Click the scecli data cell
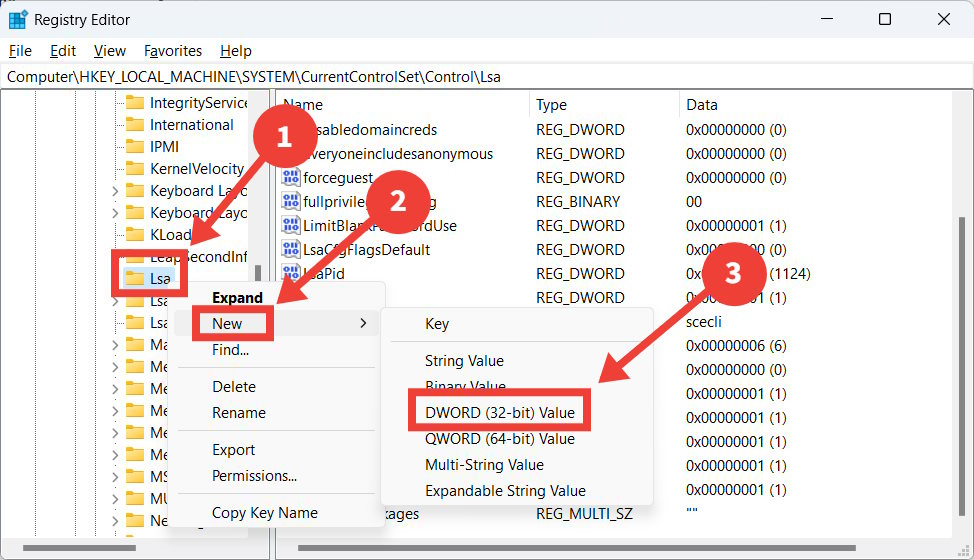The image size is (974, 560). pyautogui.click(x=704, y=322)
